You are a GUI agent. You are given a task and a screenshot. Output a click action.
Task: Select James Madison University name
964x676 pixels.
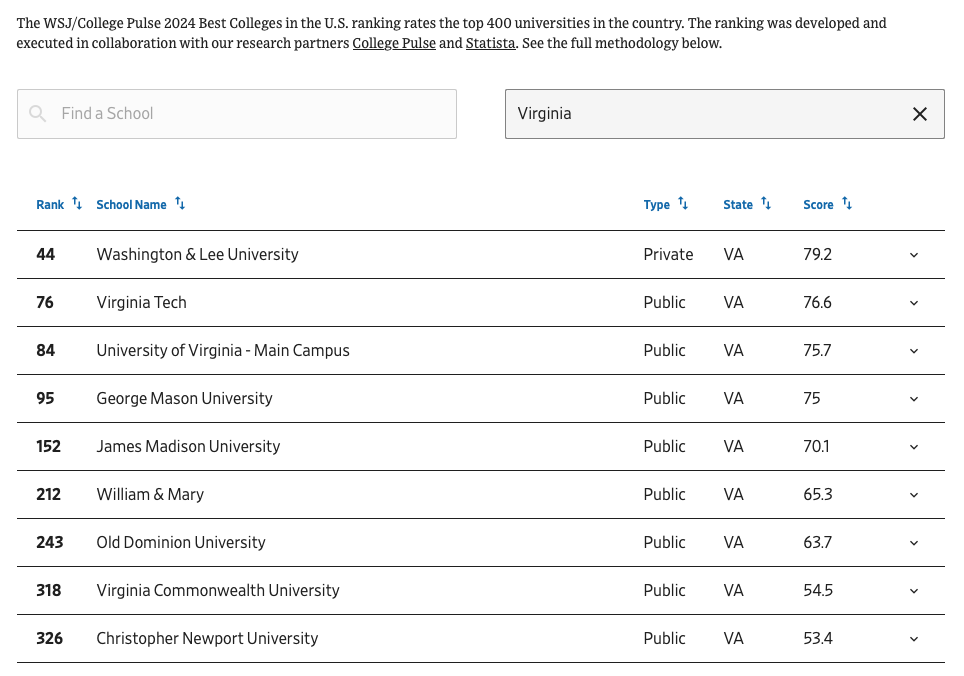click(x=188, y=446)
